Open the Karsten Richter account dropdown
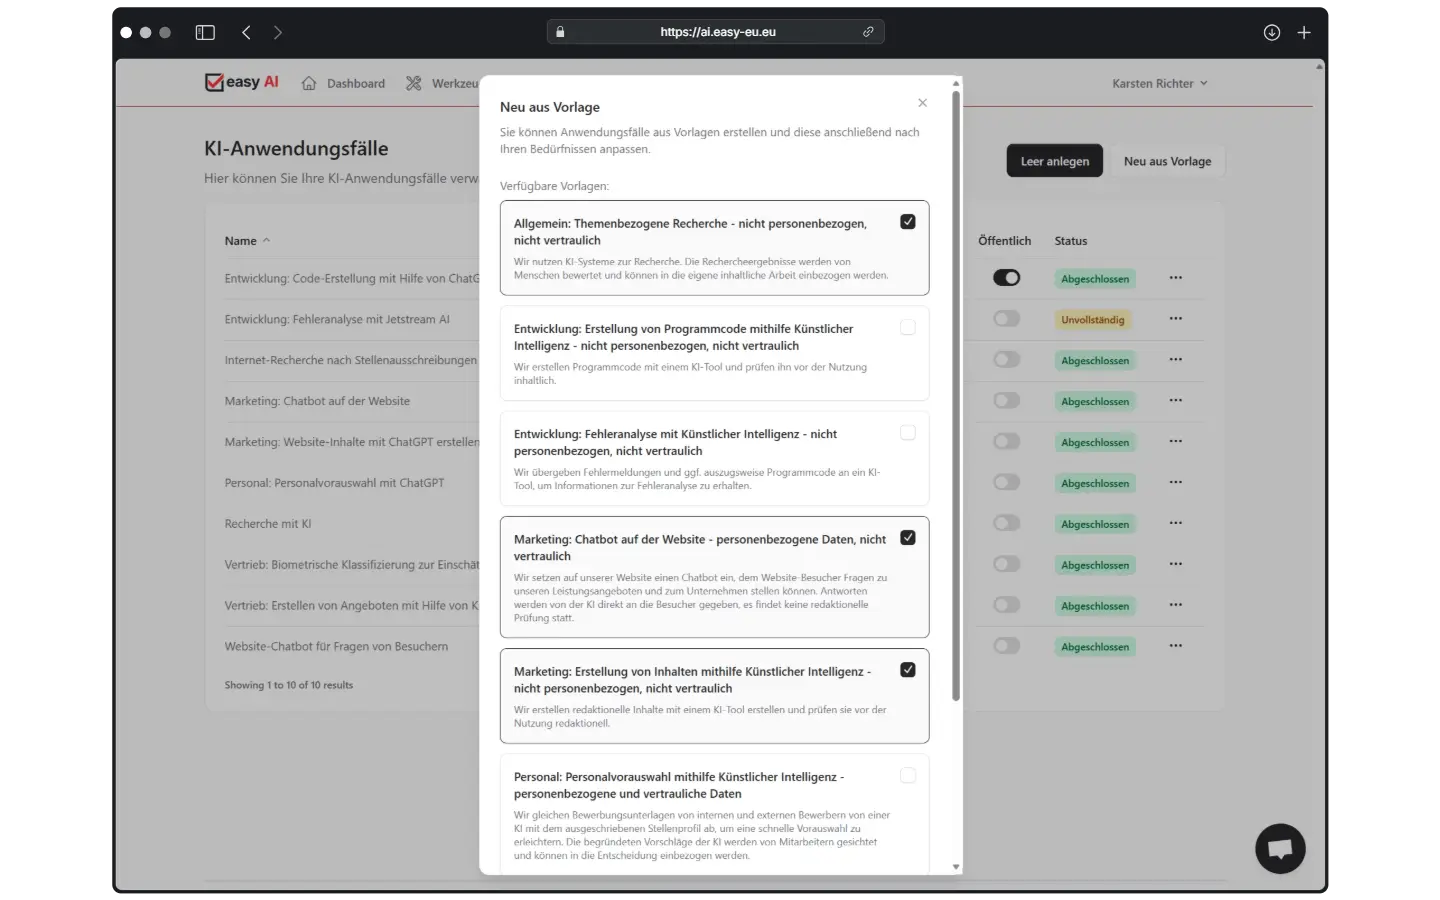 1159,83
